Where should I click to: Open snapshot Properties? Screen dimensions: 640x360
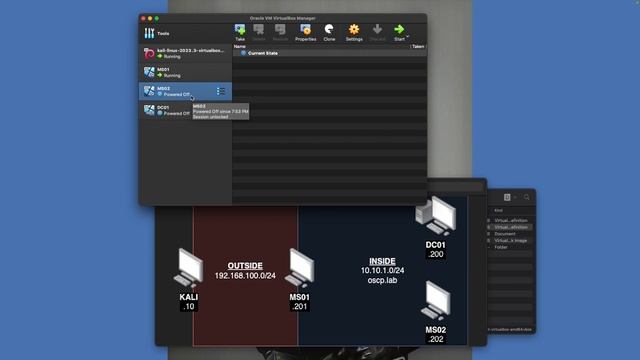point(305,33)
